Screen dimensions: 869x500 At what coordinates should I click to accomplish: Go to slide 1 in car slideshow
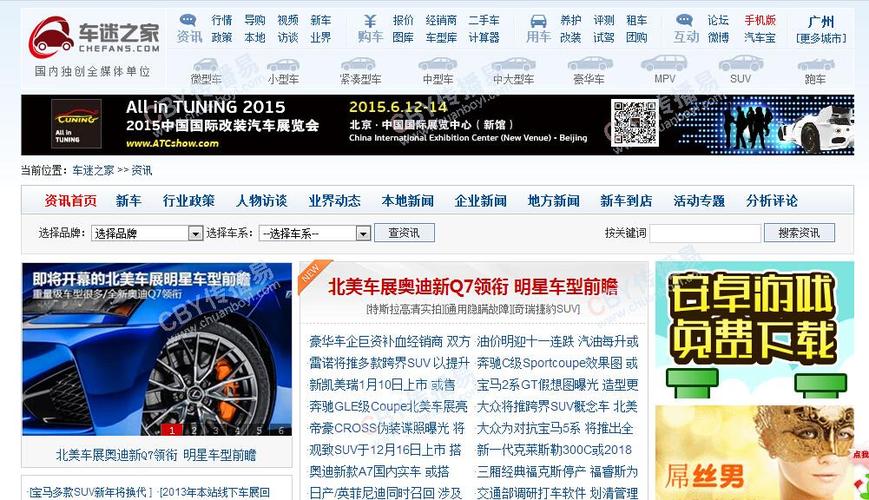[x=172, y=430]
